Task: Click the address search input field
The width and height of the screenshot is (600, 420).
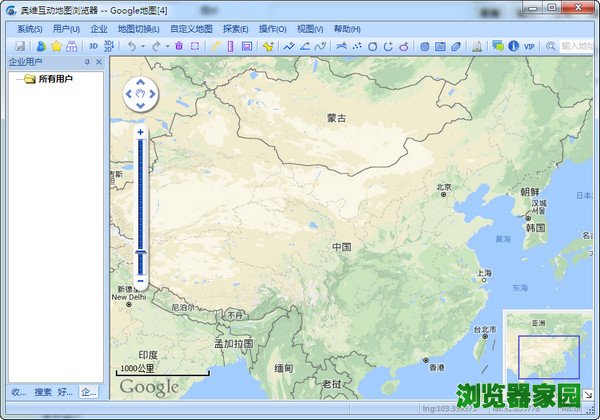Action: (x=575, y=46)
